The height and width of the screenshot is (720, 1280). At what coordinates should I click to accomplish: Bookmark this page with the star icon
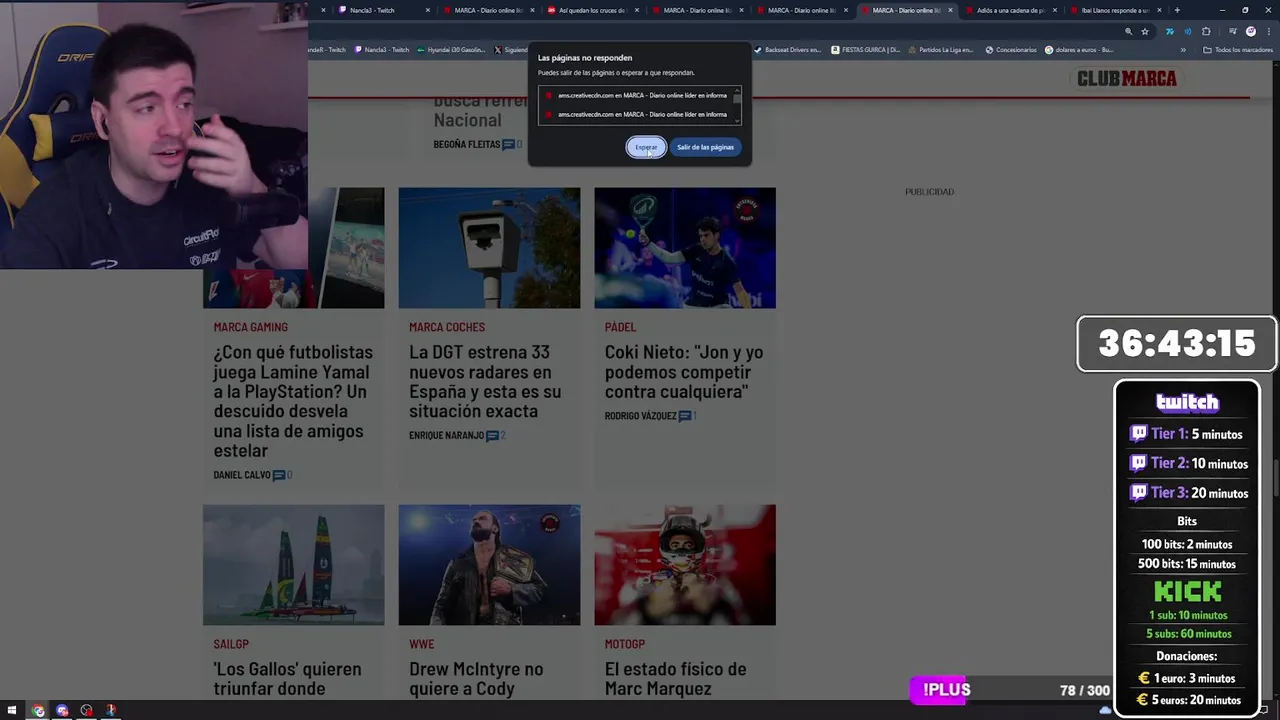(x=1145, y=31)
